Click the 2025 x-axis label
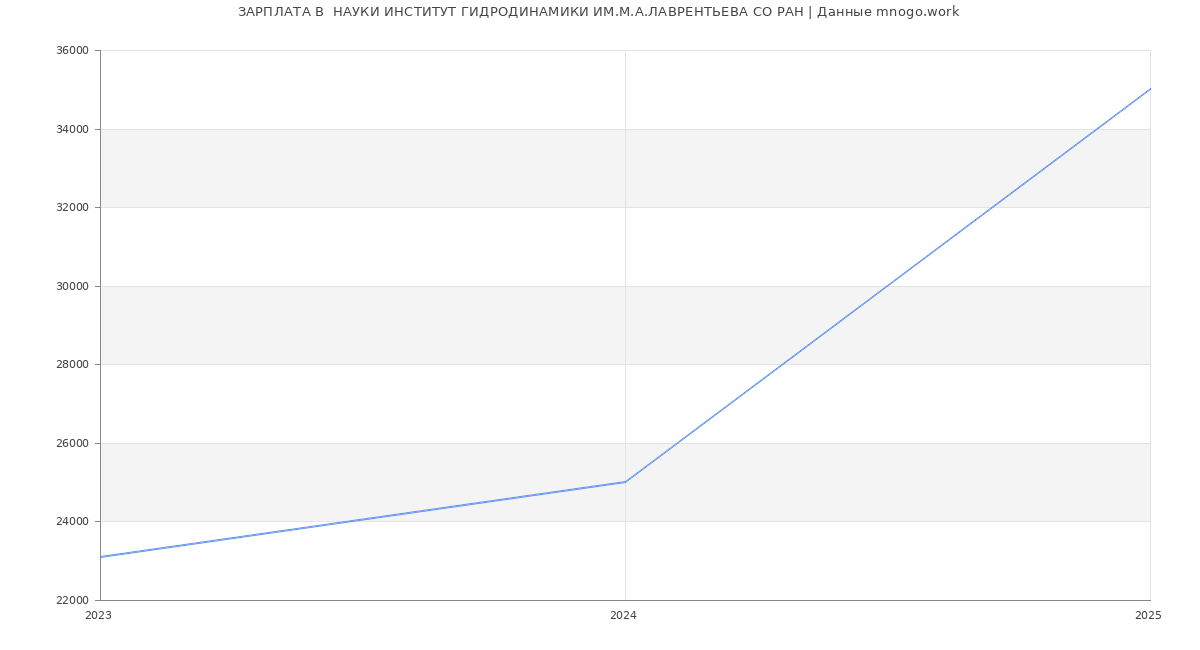 (x=1148, y=616)
